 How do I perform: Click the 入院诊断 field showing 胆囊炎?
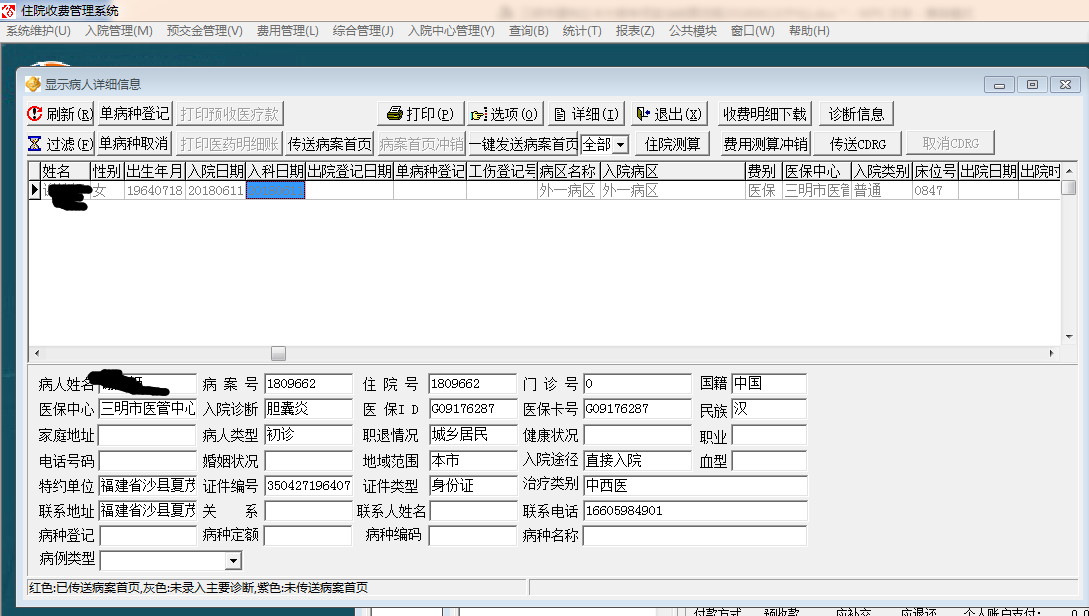[x=308, y=409]
